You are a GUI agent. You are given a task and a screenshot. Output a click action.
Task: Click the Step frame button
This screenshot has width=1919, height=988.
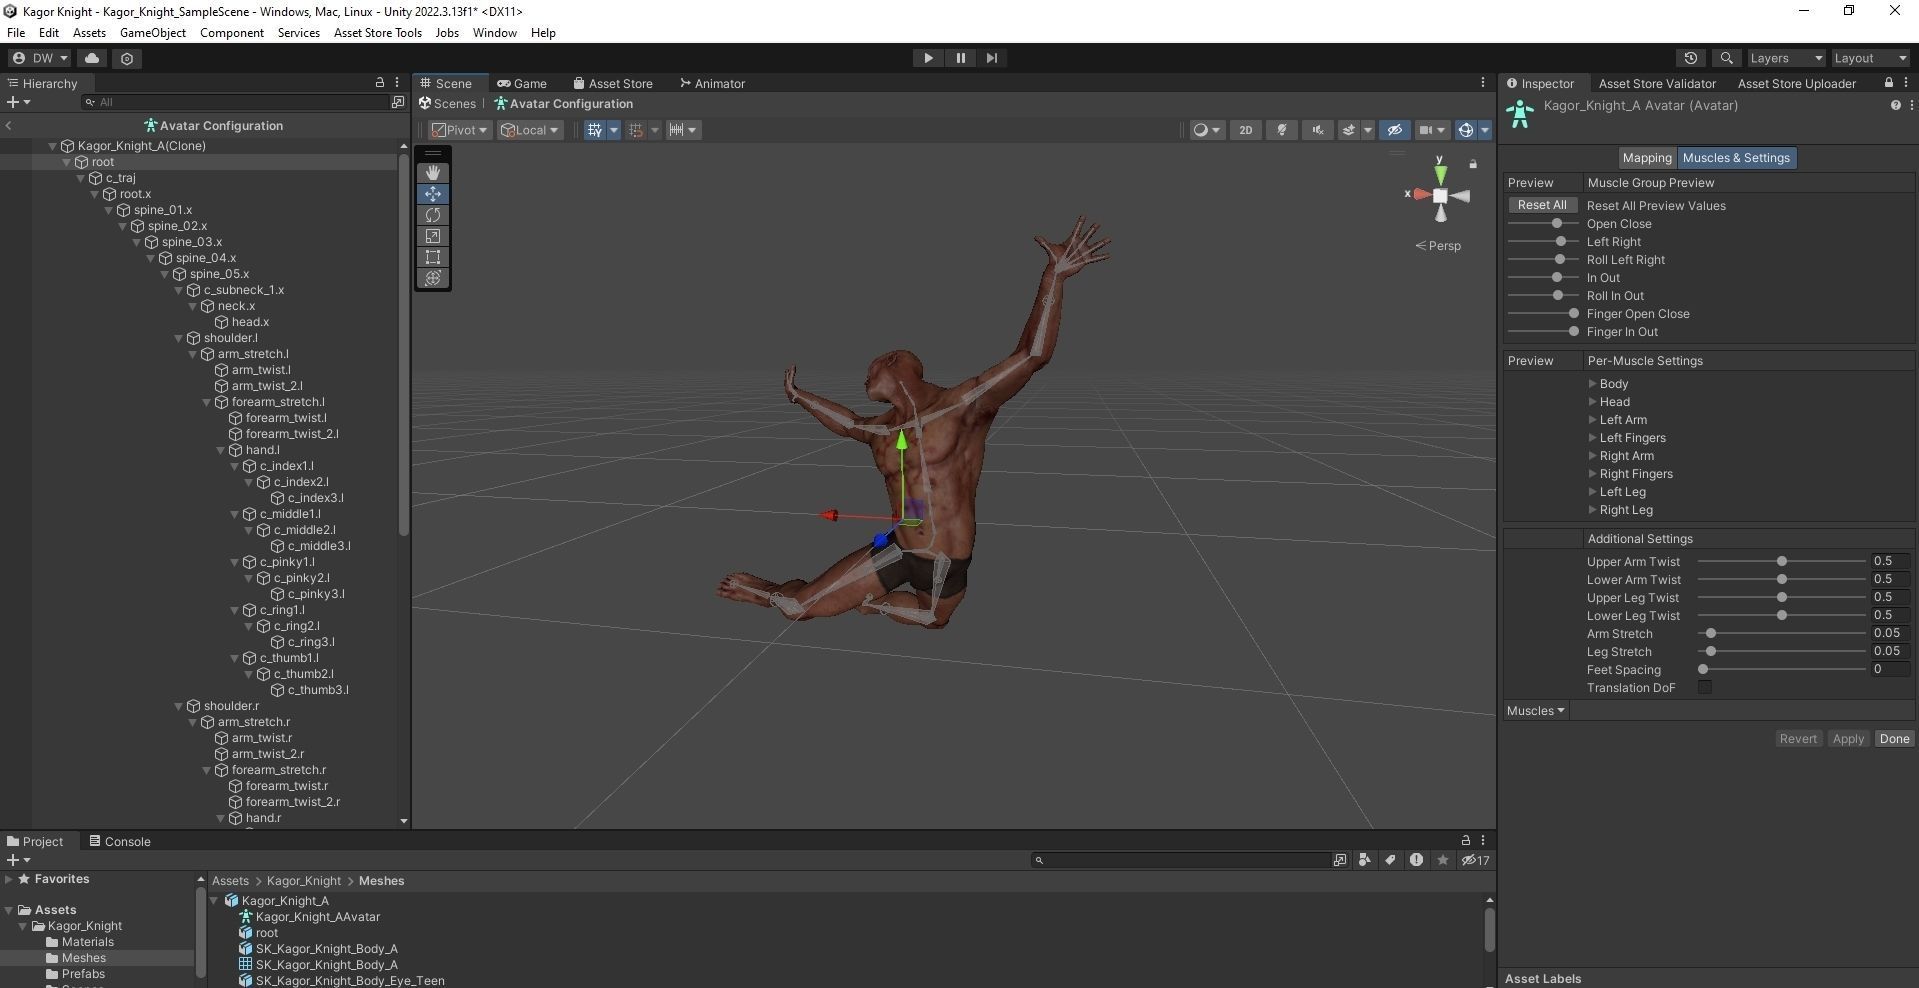(x=991, y=58)
